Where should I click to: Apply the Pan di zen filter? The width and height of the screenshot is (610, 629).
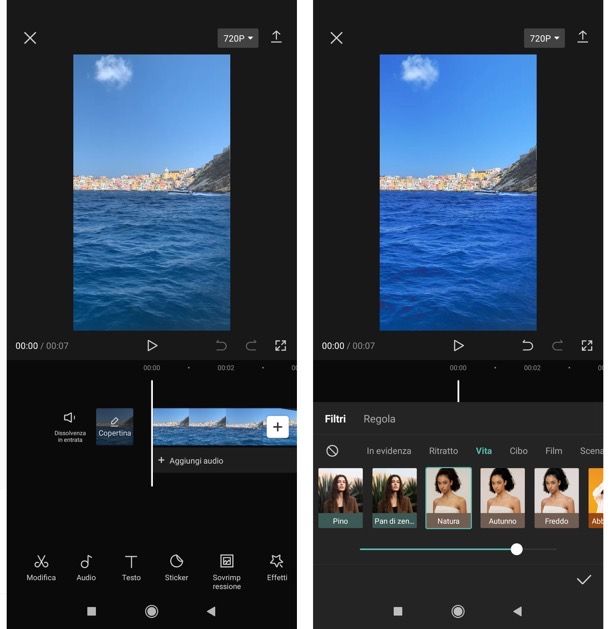(394, 497)
